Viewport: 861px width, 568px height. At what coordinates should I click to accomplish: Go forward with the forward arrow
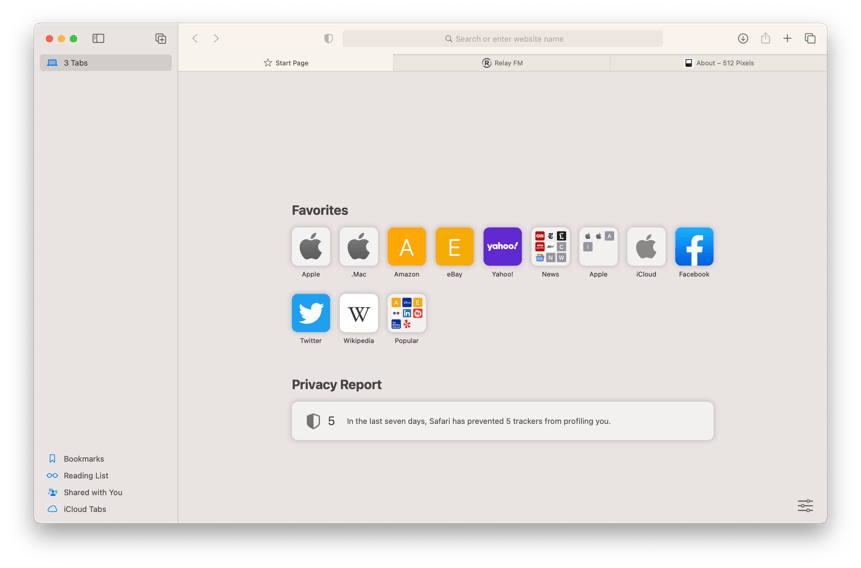click(x=216, y=38)
